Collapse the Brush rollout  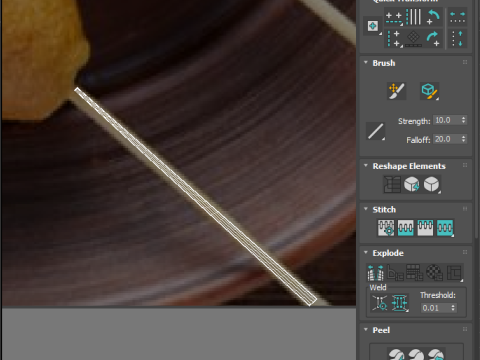coord(366,62)
